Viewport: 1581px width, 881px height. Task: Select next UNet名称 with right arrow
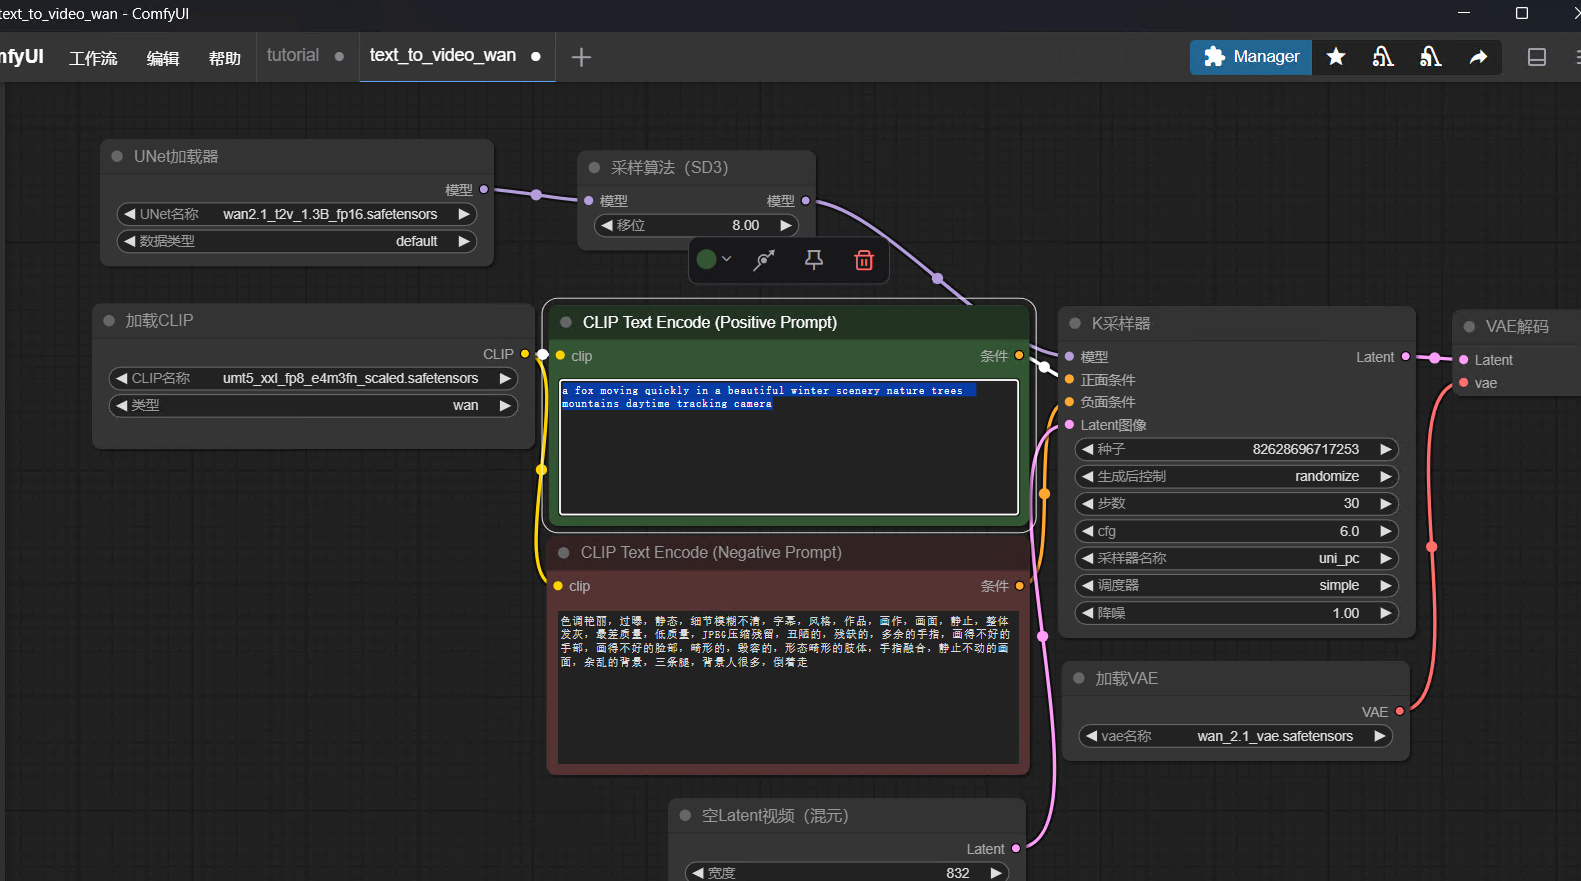pyautogui.click(x=464, y=214)
